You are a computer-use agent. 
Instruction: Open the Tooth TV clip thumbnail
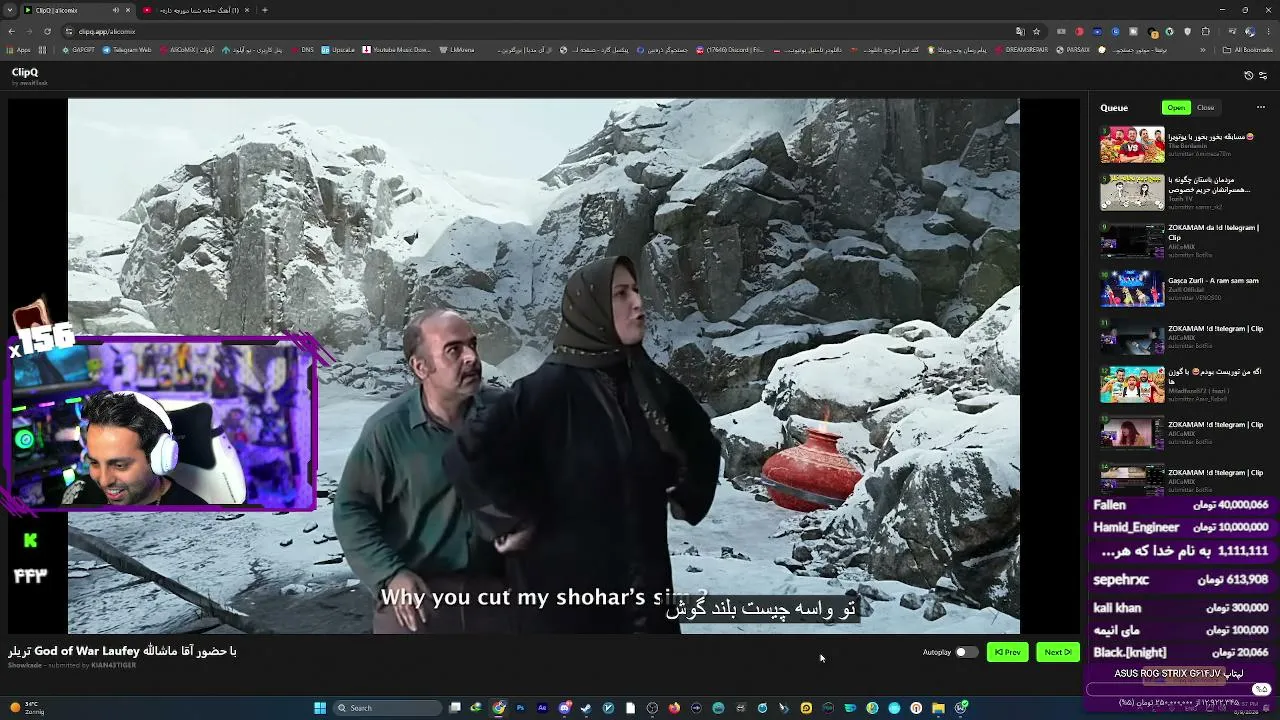(x=1132, y=192)
